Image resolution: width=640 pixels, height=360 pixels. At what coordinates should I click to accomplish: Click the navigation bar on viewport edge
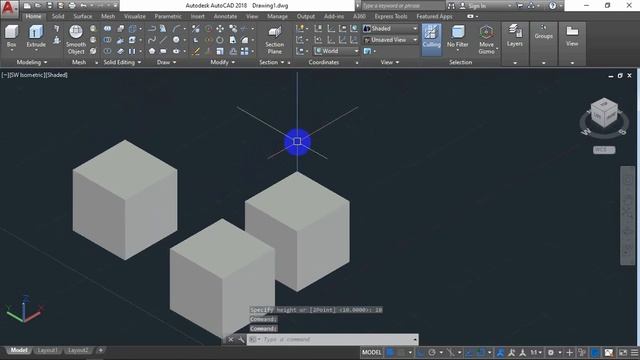click(x=628, y=216)
